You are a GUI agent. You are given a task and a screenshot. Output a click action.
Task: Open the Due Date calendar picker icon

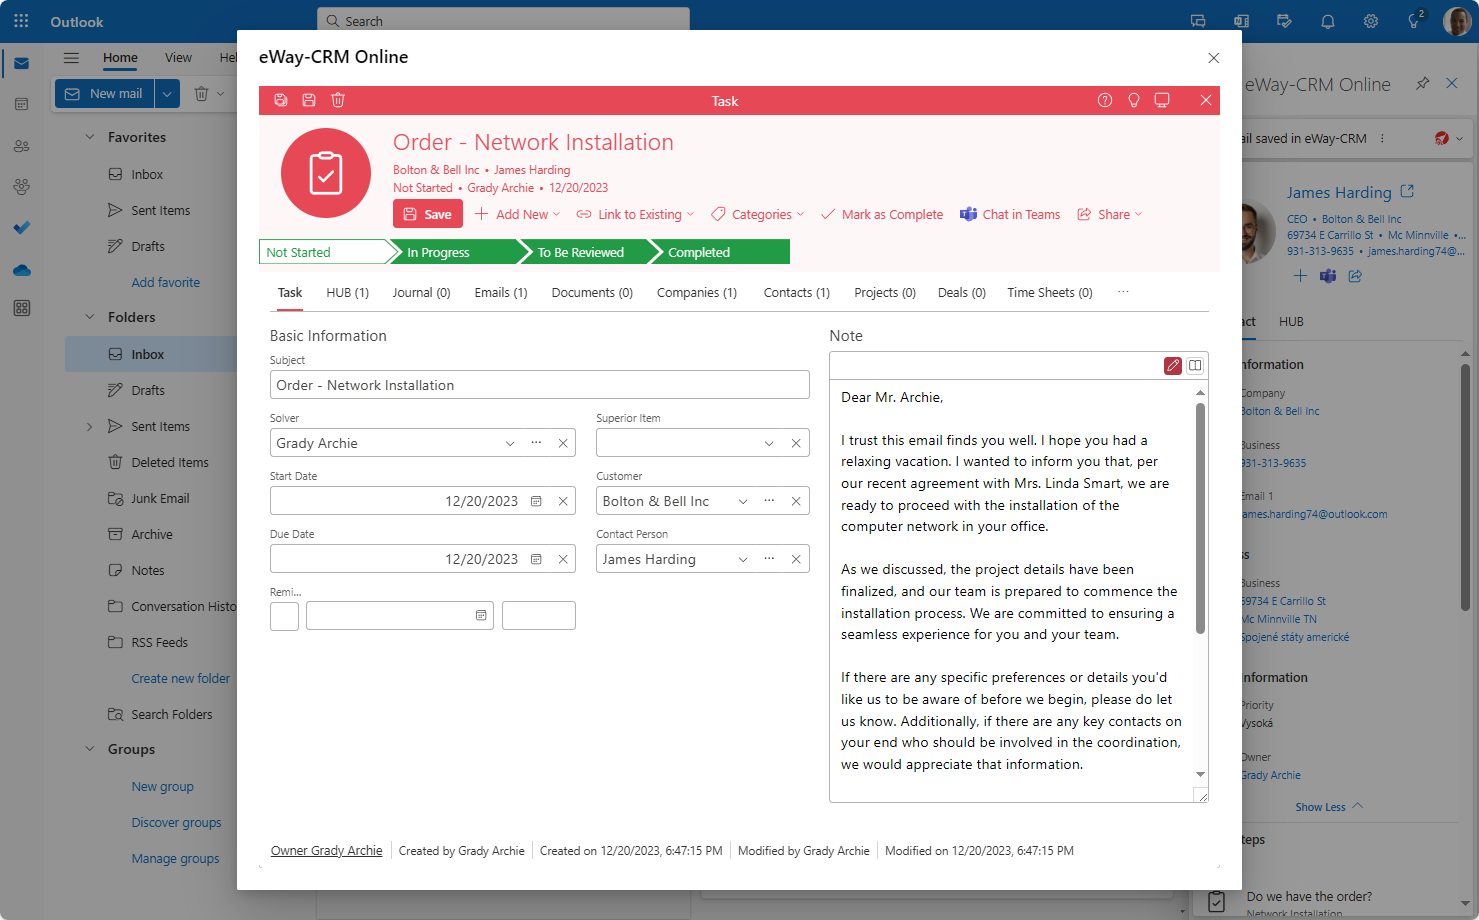coord(536,559)
